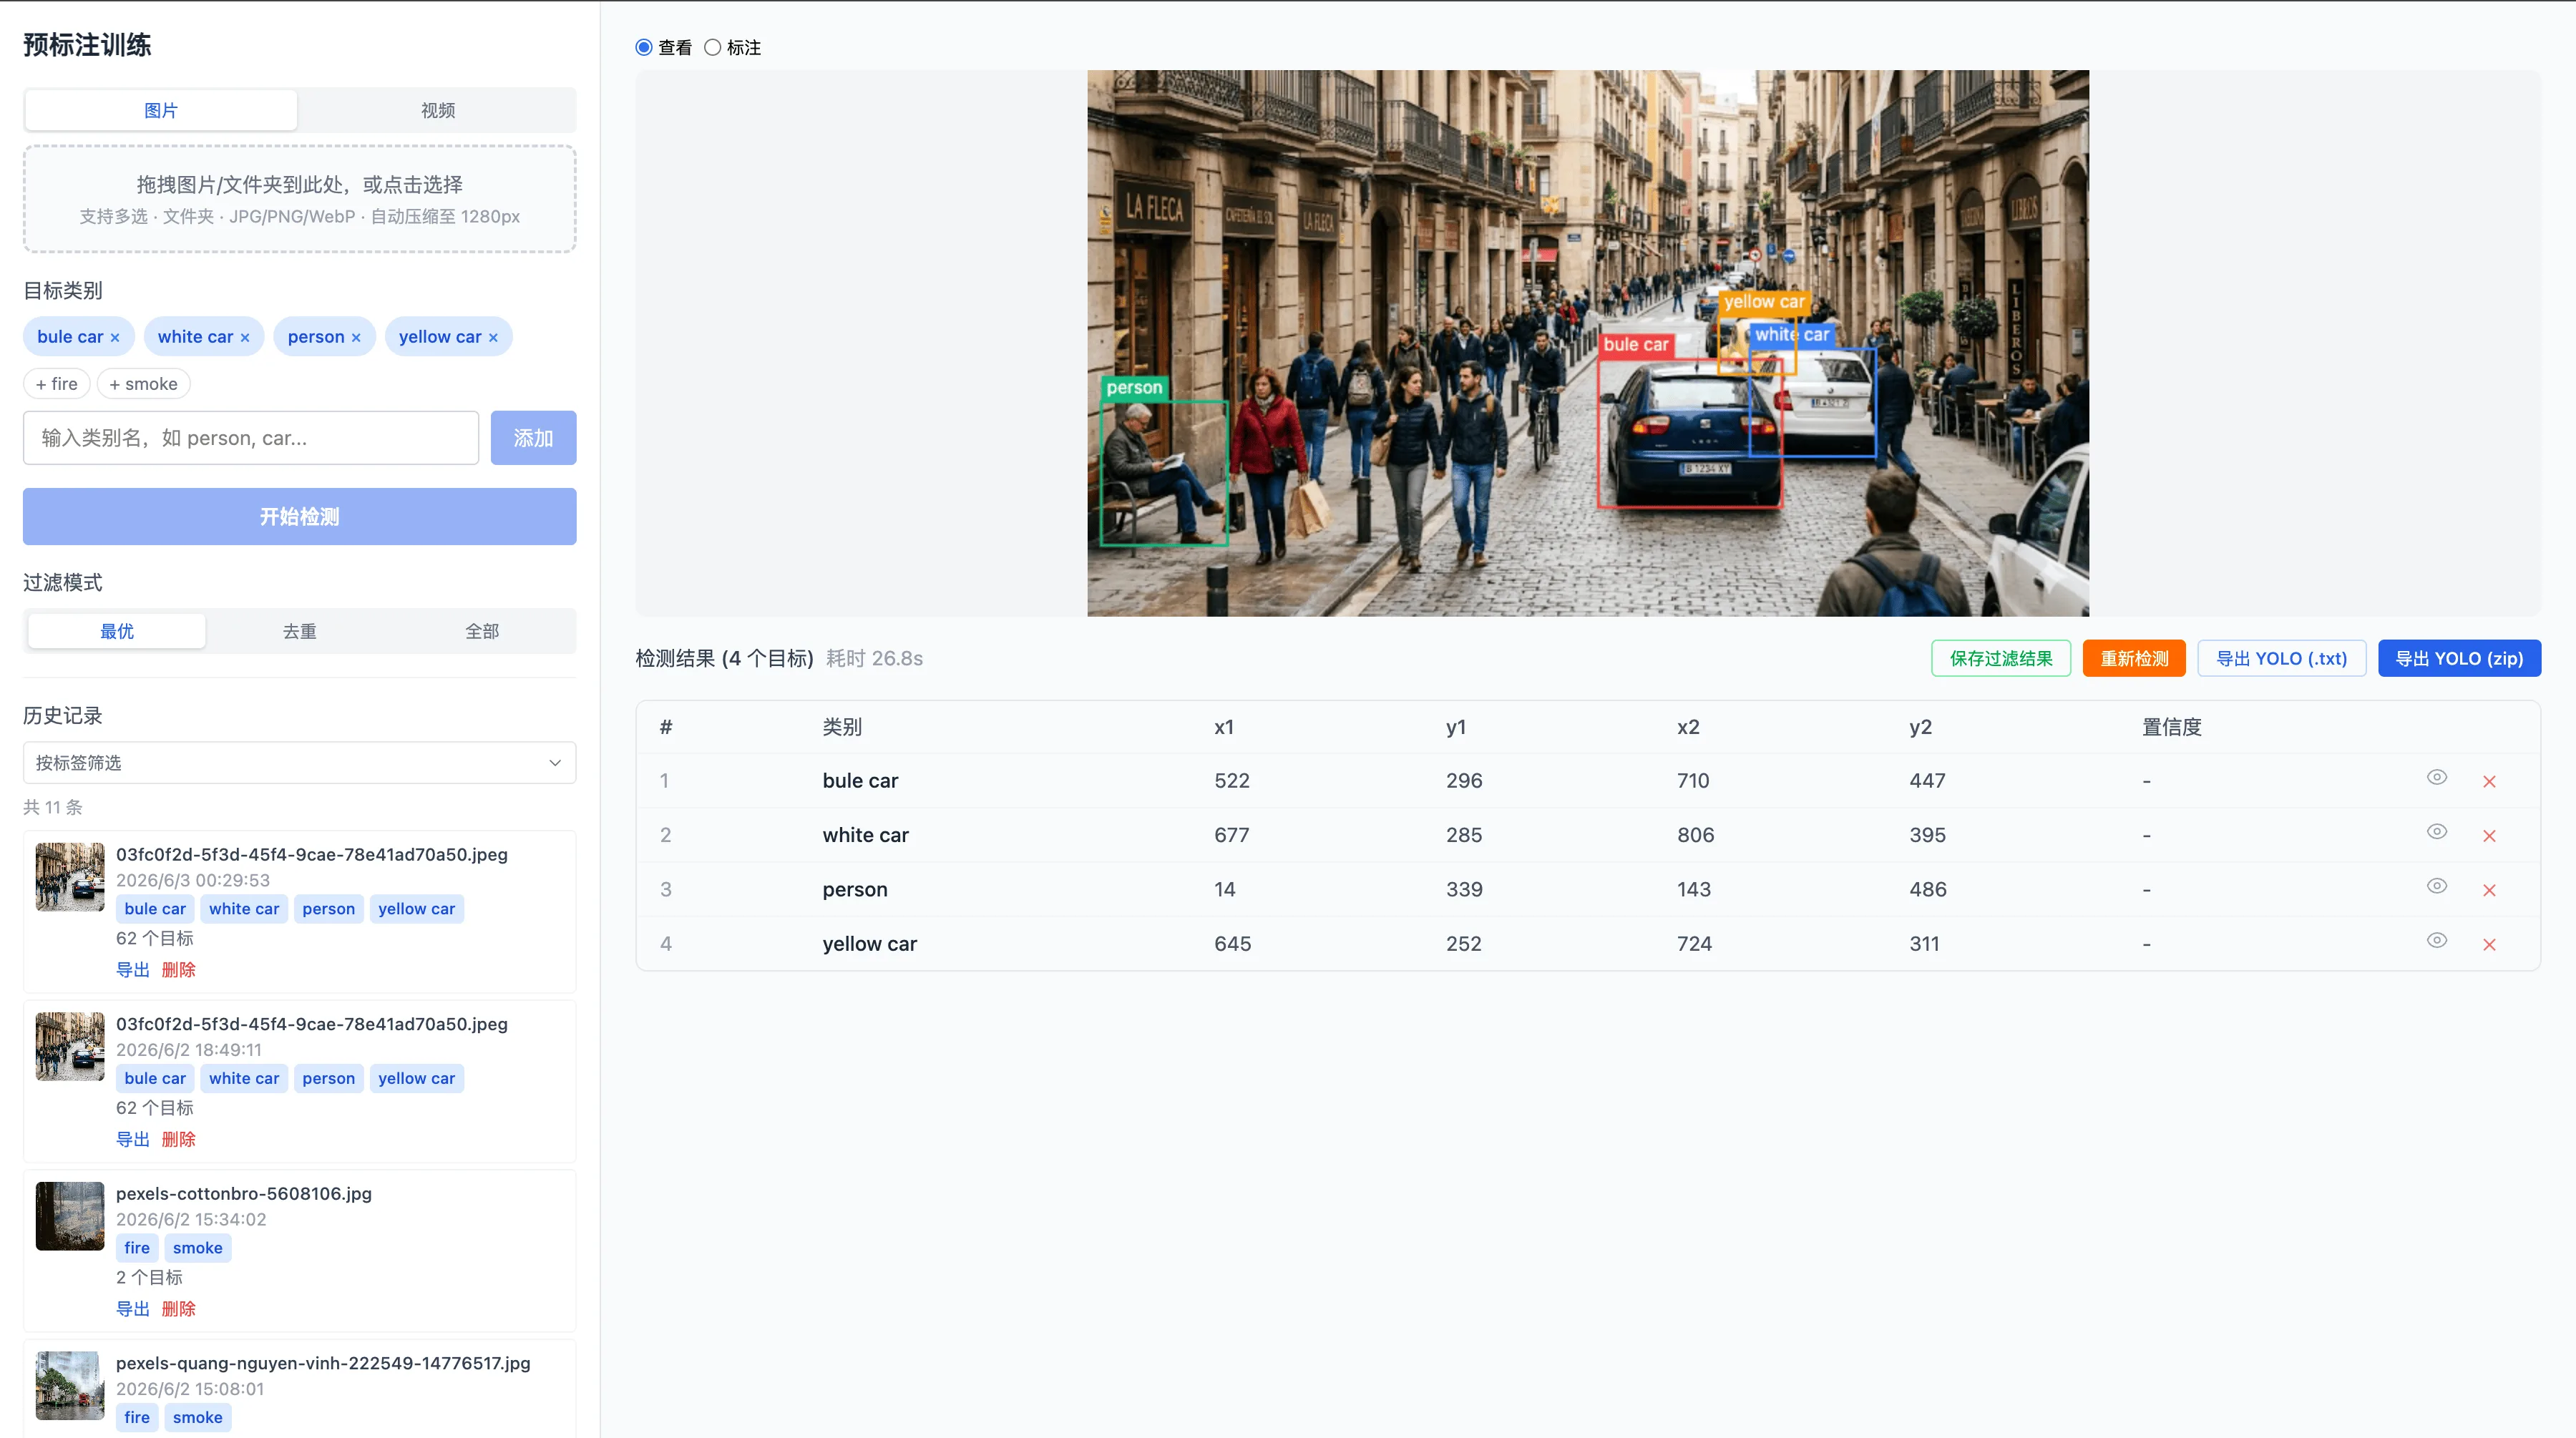2576x1438 pixels.
Task: Add the suggested smoke category
Action: pyautogui.click(x=143, y=384)
